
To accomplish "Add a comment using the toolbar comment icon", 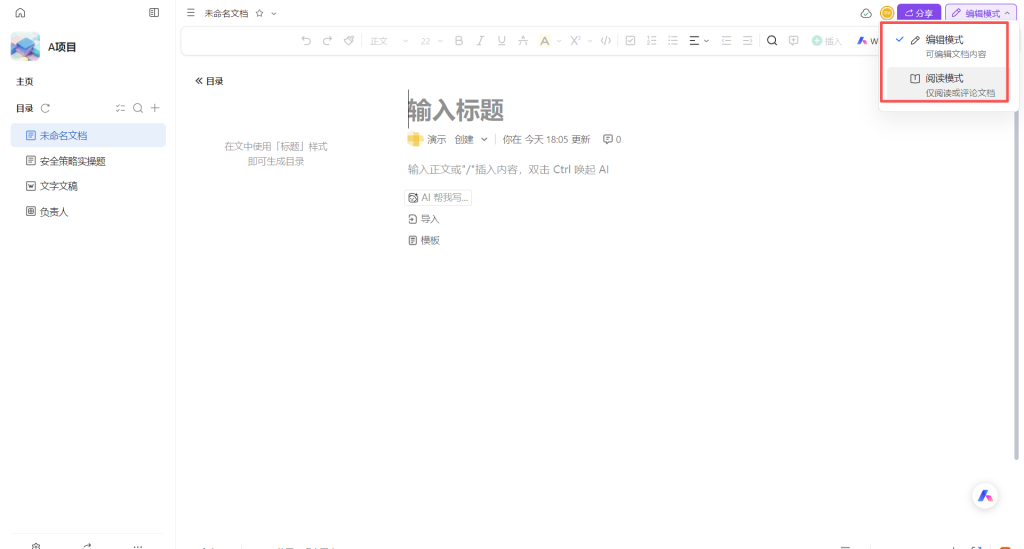I will 793,40.
